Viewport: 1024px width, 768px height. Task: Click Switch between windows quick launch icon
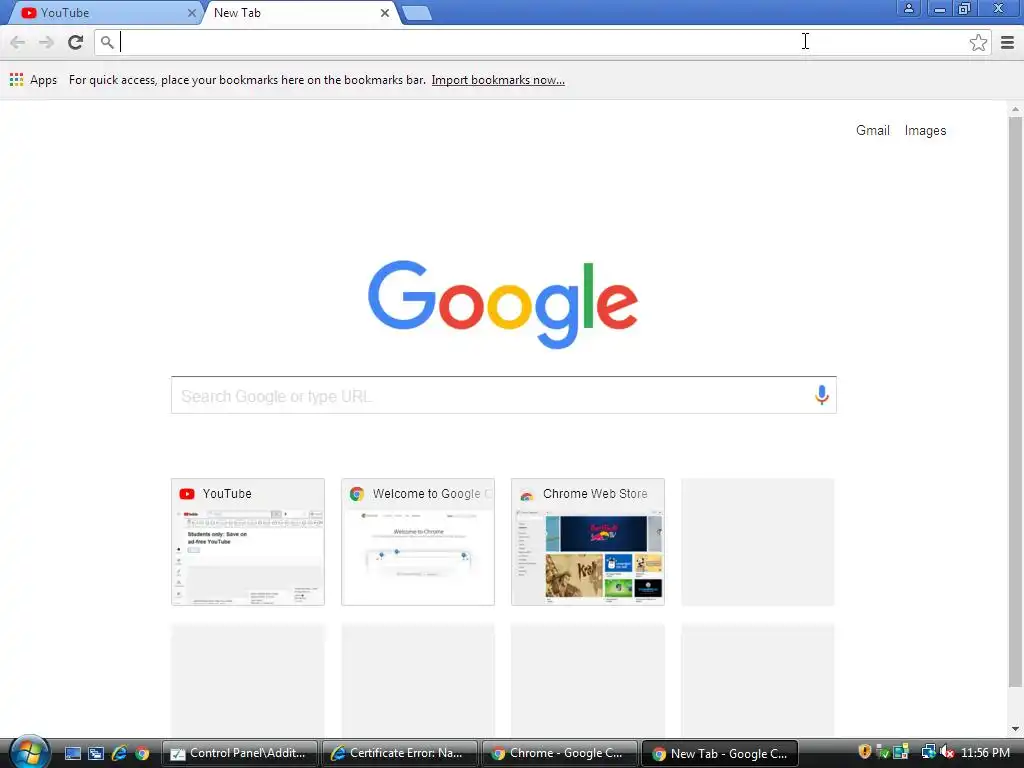[x=96, y=754]
